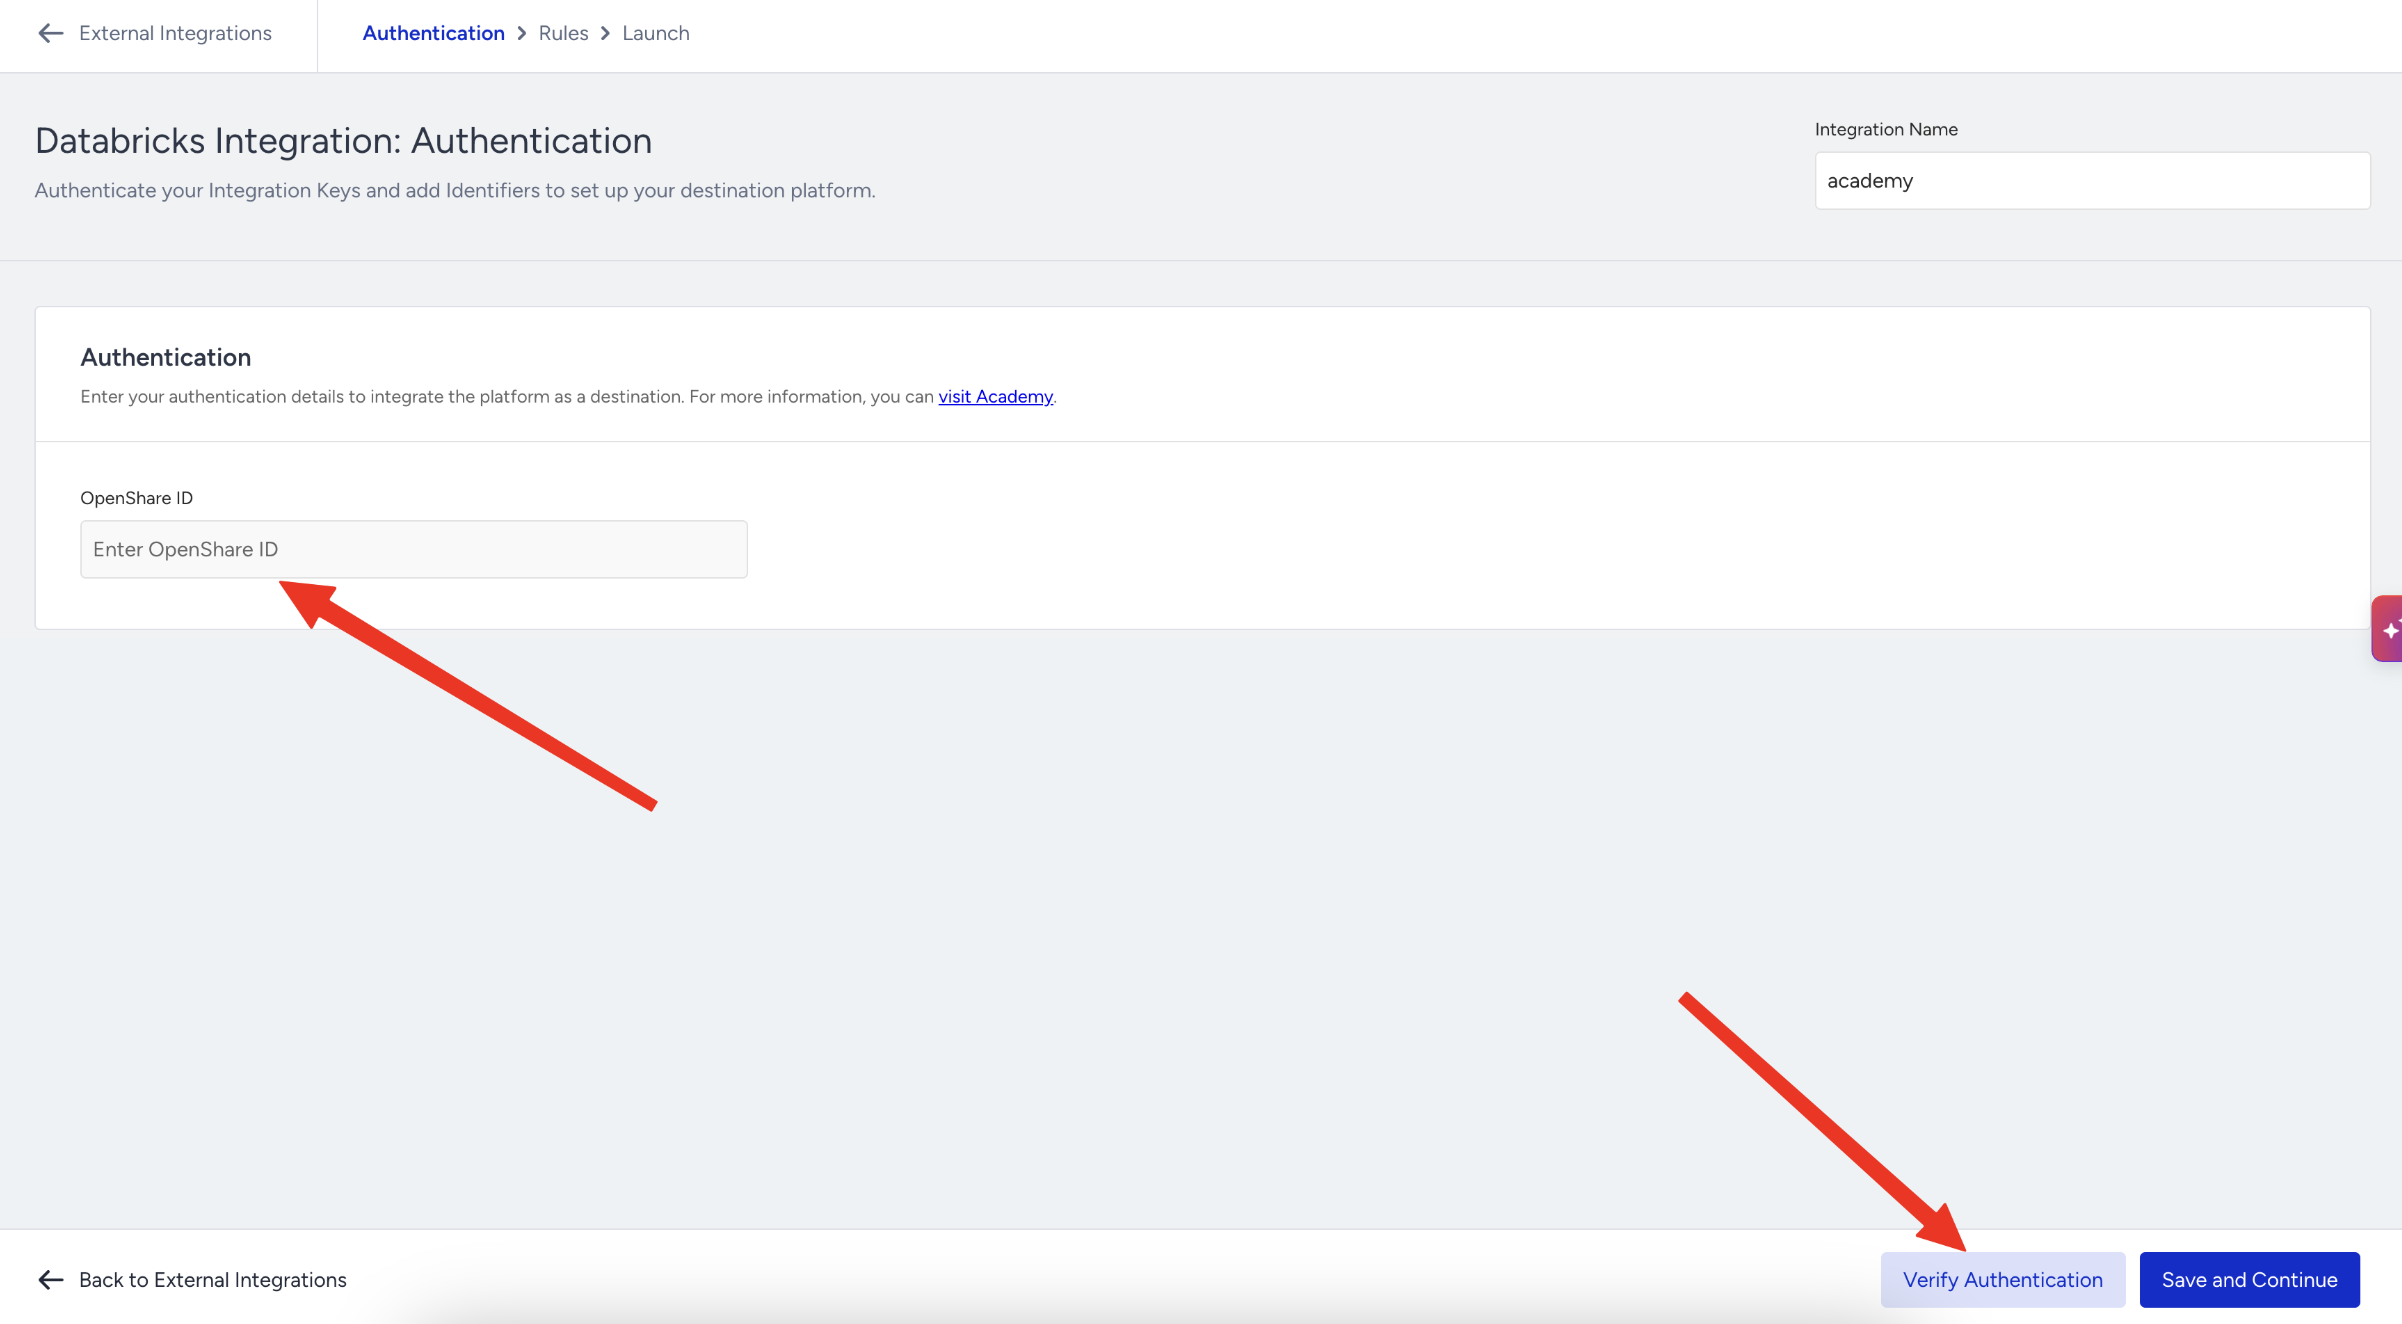Click the Databricks Integration: Authentication page title
The image size is (2402, 1324).
point(343,141)
